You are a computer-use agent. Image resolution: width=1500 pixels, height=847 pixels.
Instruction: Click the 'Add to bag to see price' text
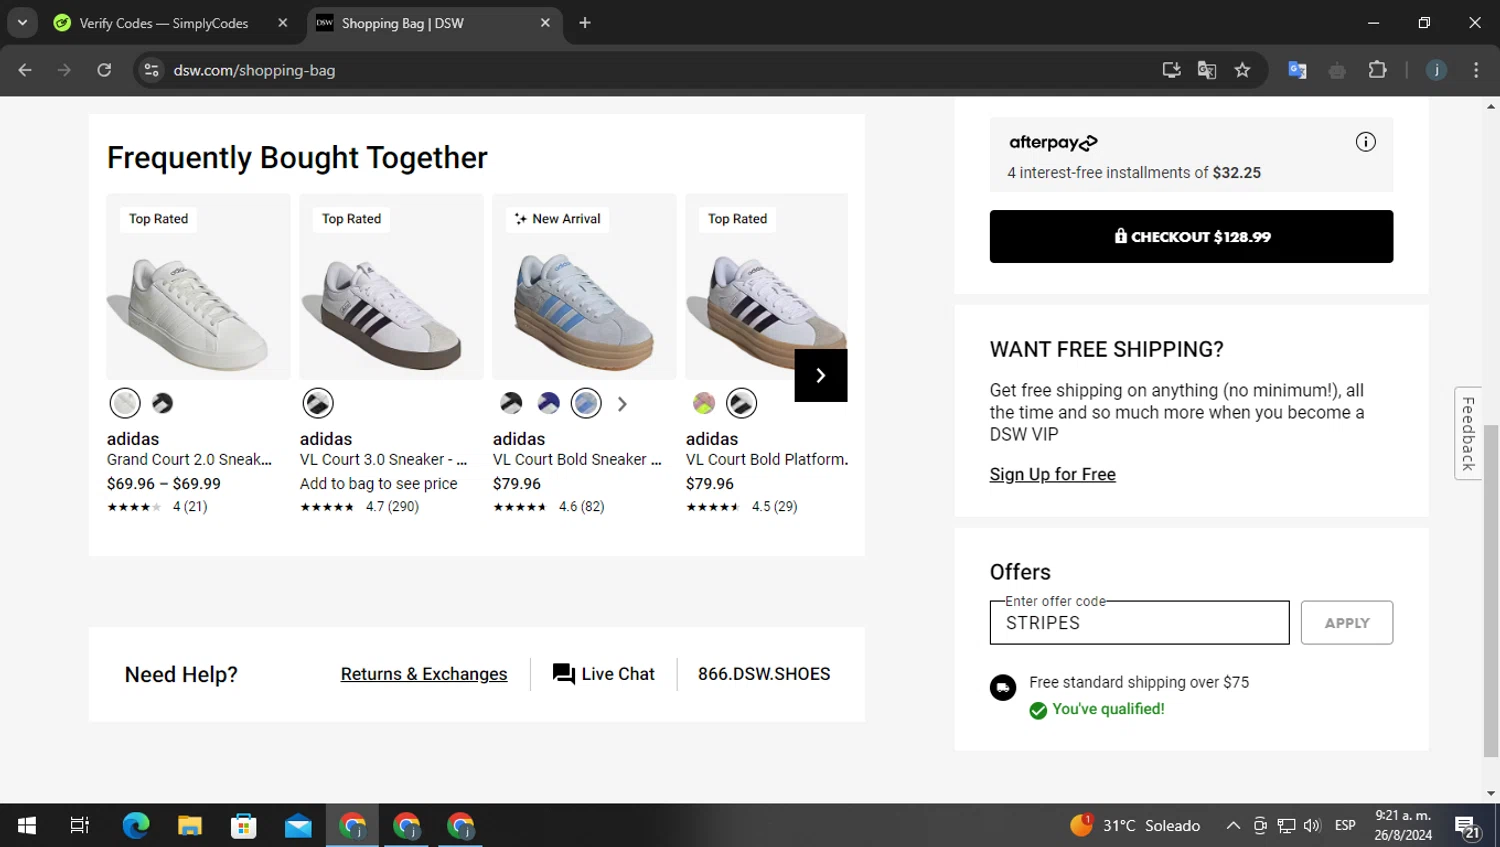click(379, 484)
